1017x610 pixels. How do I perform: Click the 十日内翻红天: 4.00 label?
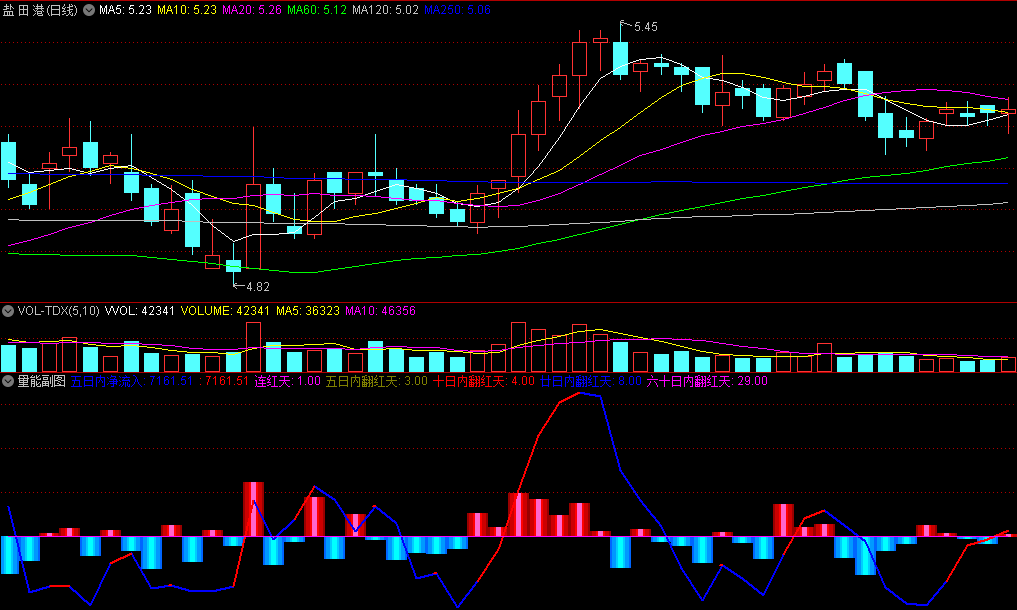(x=483, y=381)
